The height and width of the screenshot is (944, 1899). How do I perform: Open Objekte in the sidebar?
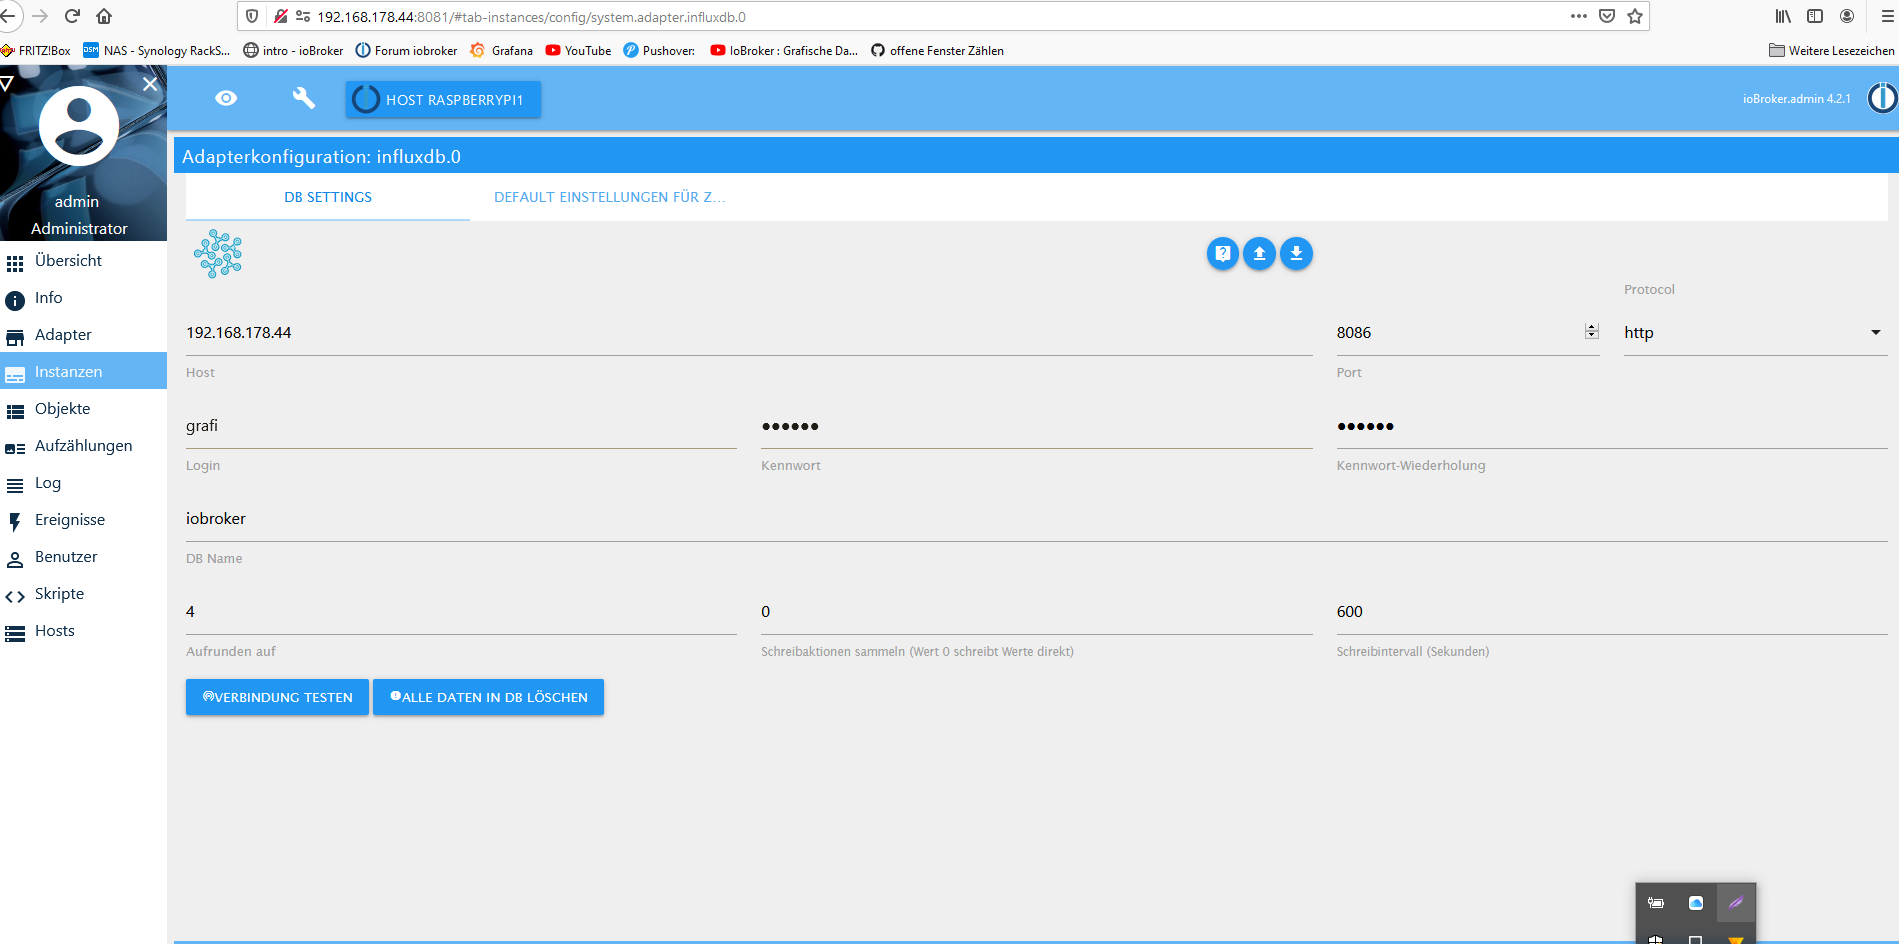click(x=83, y=409)
